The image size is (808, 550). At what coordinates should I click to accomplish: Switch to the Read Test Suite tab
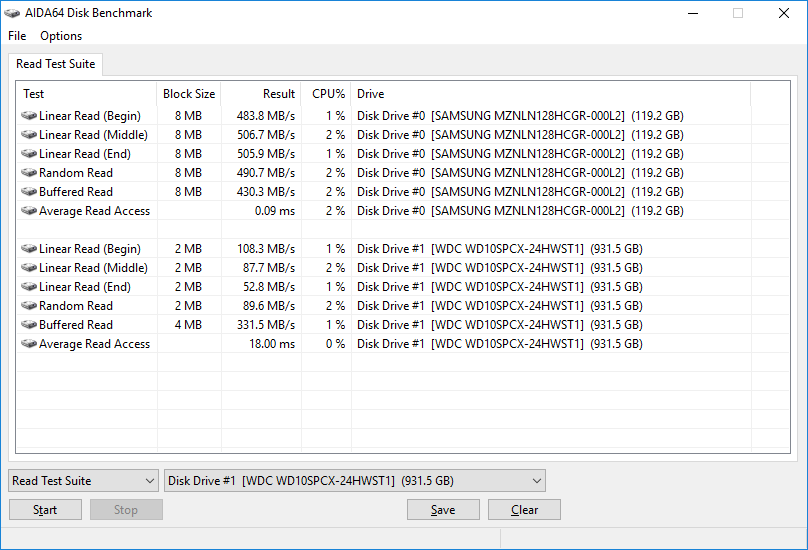pyautogui.click(x=56, y=64)
